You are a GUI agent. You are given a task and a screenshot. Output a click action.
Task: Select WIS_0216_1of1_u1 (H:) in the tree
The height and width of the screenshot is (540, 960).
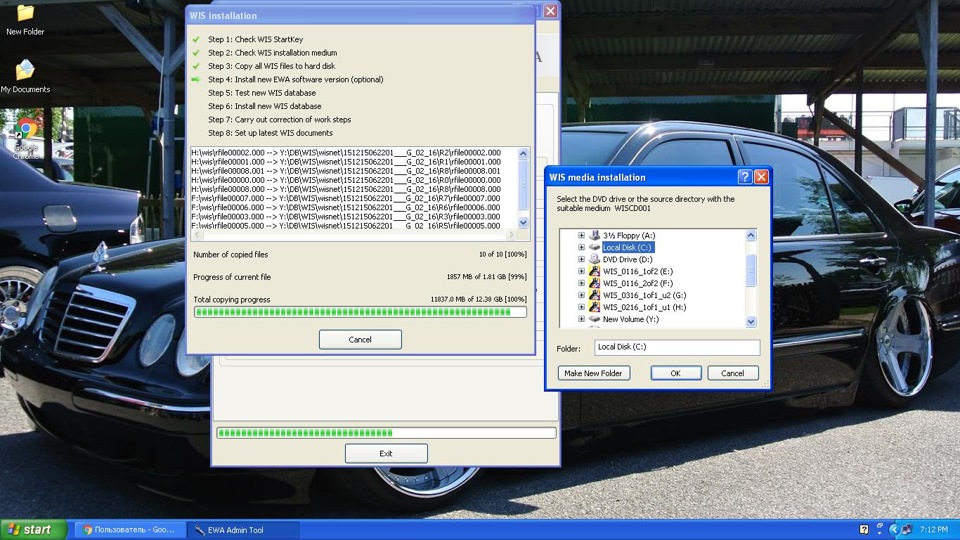[x=644, y=307]
